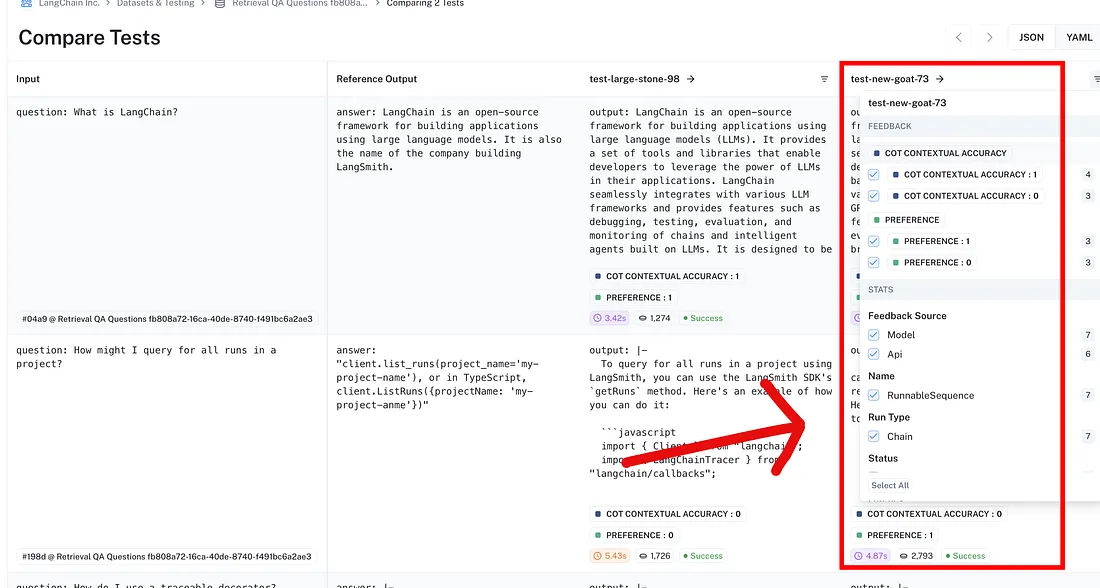Click PREFERENCE : 0 tag above 5.43s latency
The image size is (1100, 588).
click(634, 535)
